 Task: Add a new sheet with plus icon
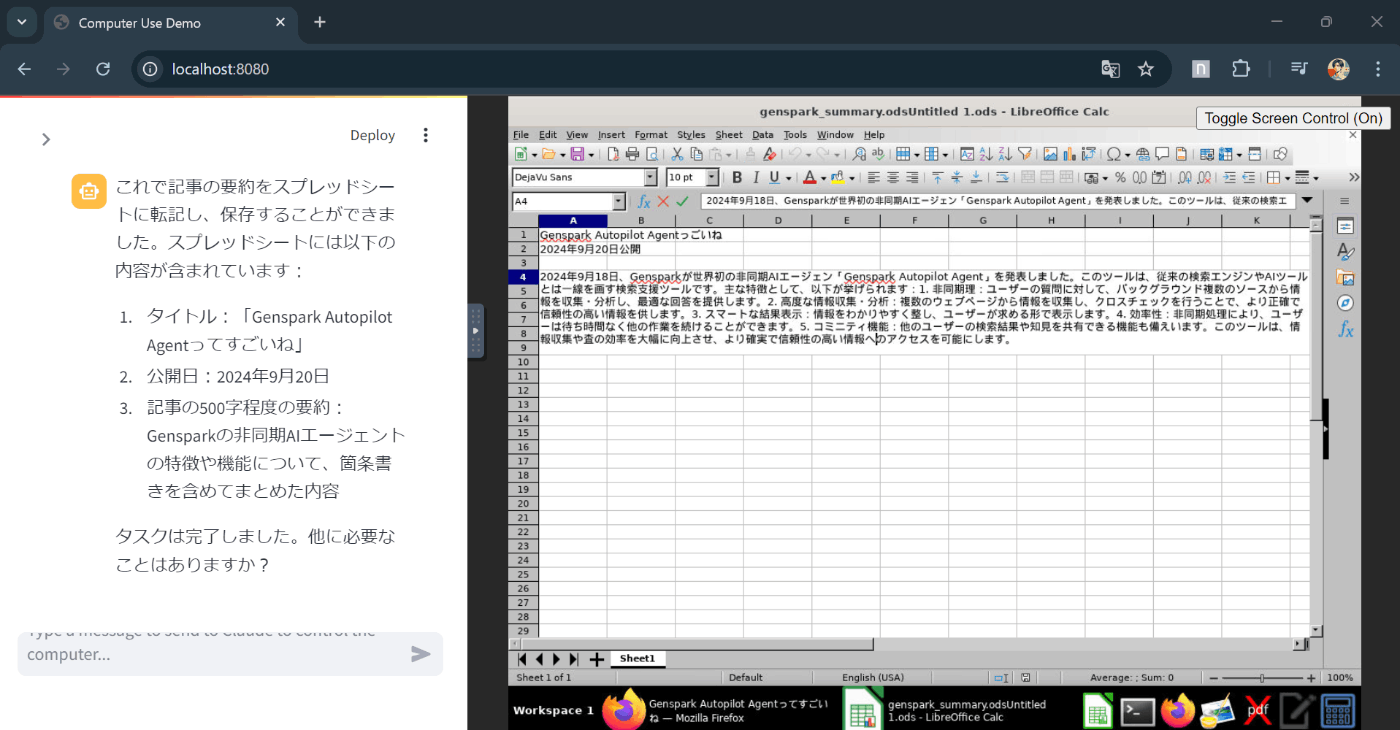(596, 659)
